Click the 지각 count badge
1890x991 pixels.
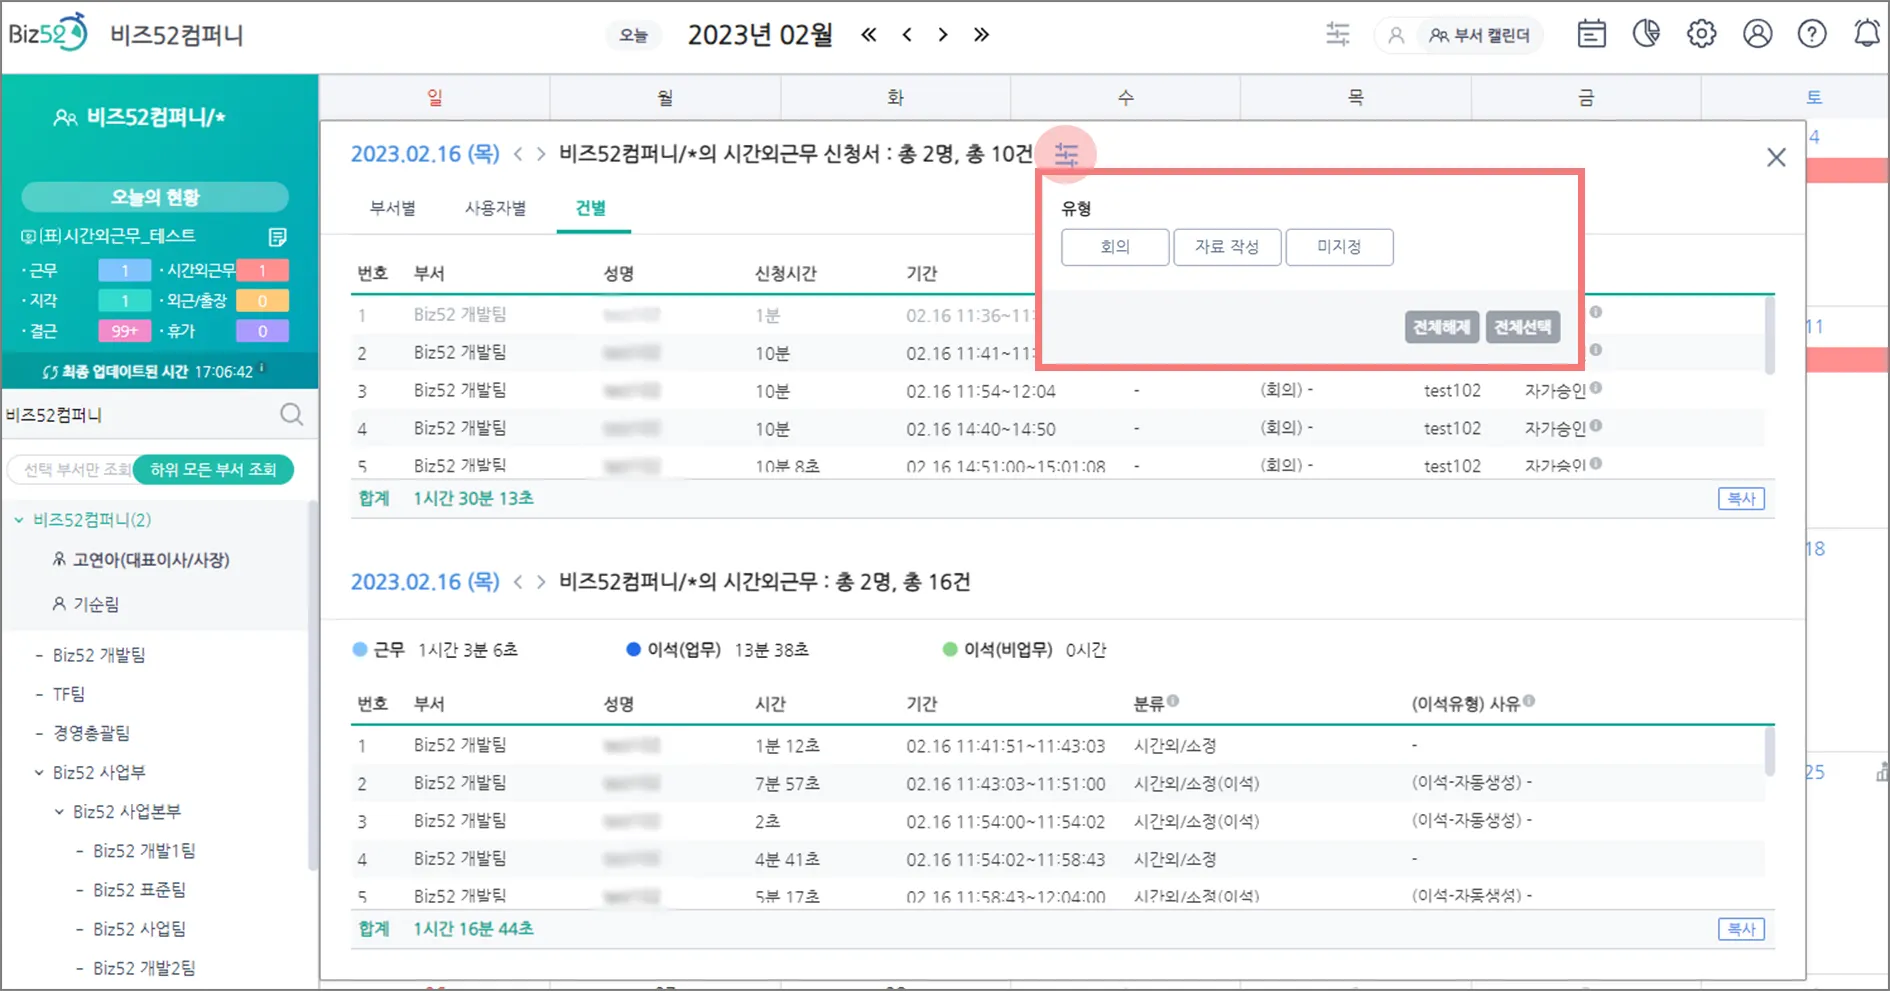[124, 301]
